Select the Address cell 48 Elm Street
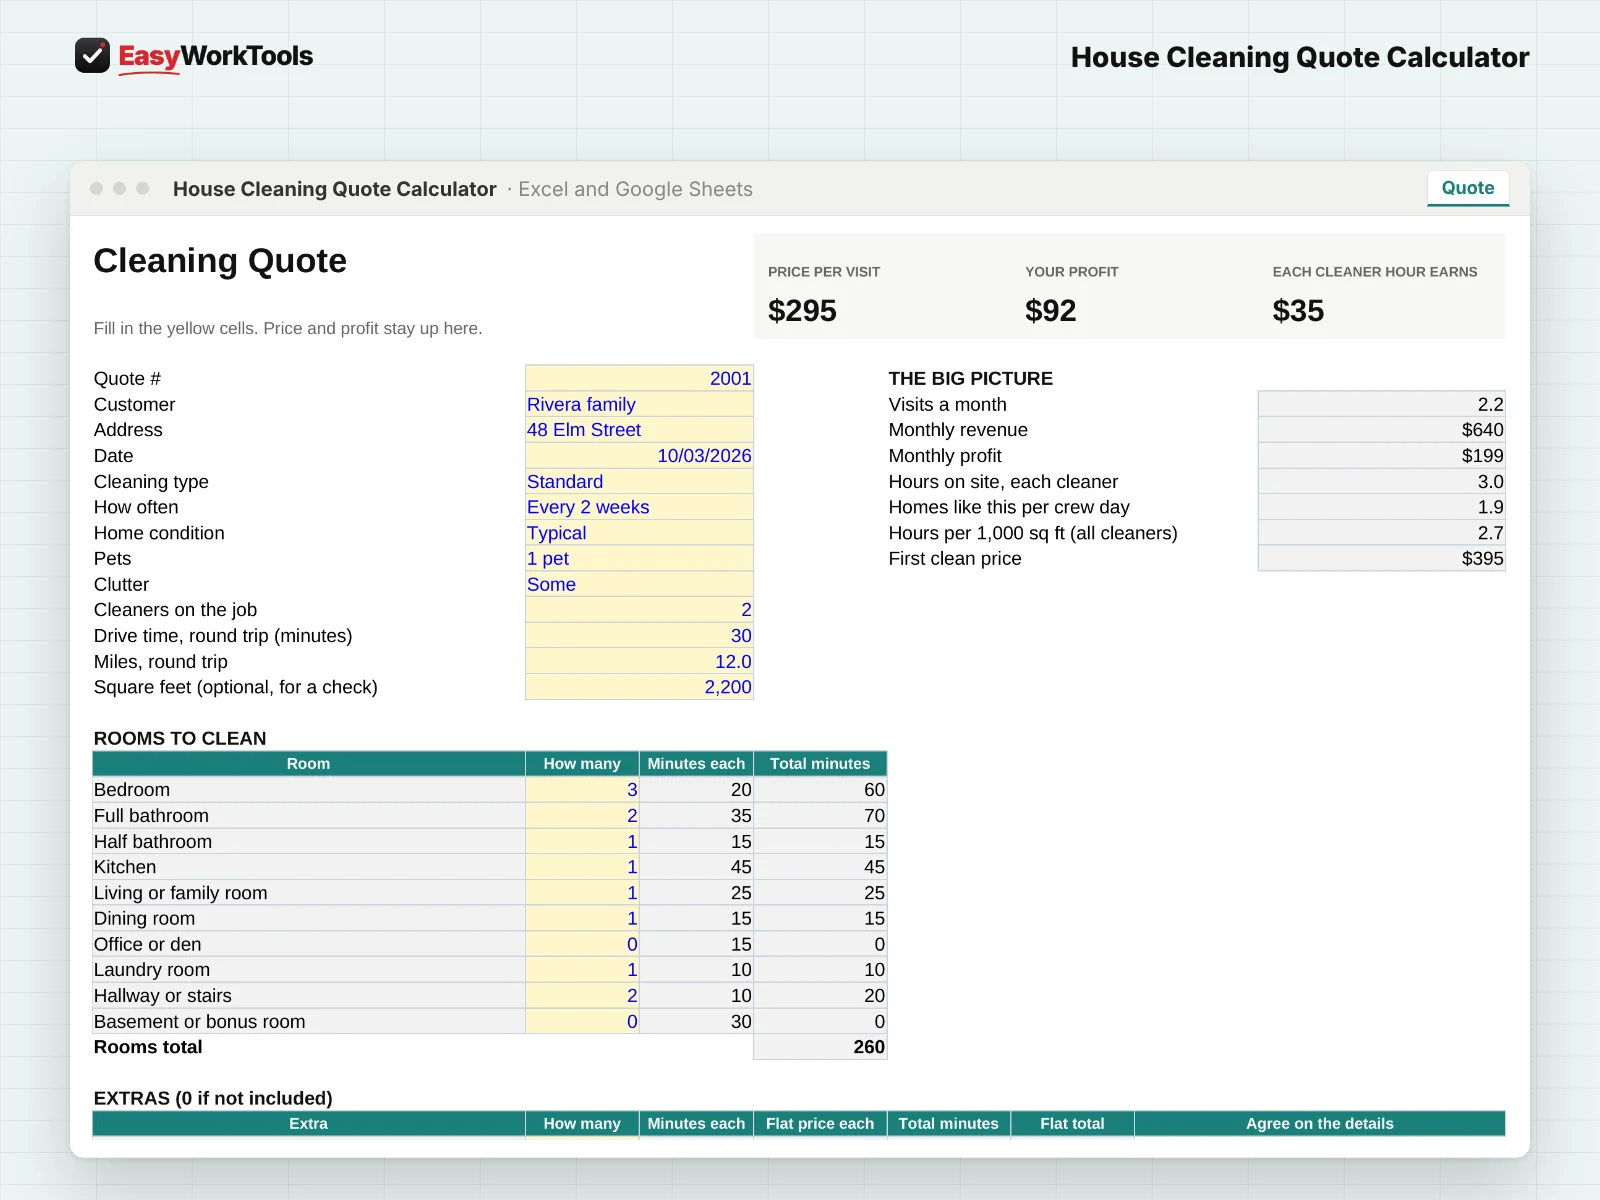This screenshot has height=1200, width=1600. click(x=639, y=430)
